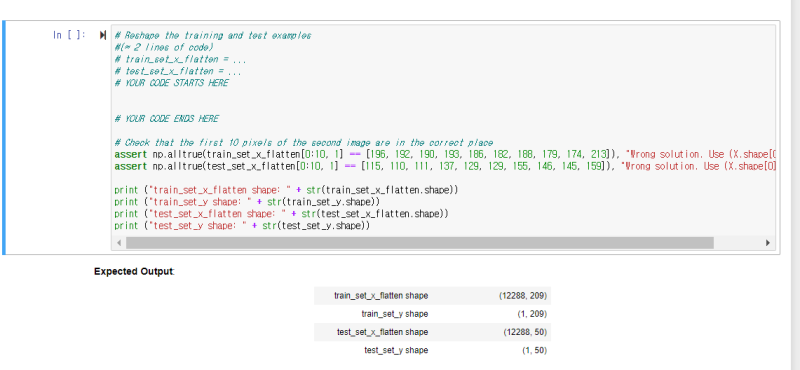Click the comment '#(≈ 2 lines of code)'

(164, 47)
